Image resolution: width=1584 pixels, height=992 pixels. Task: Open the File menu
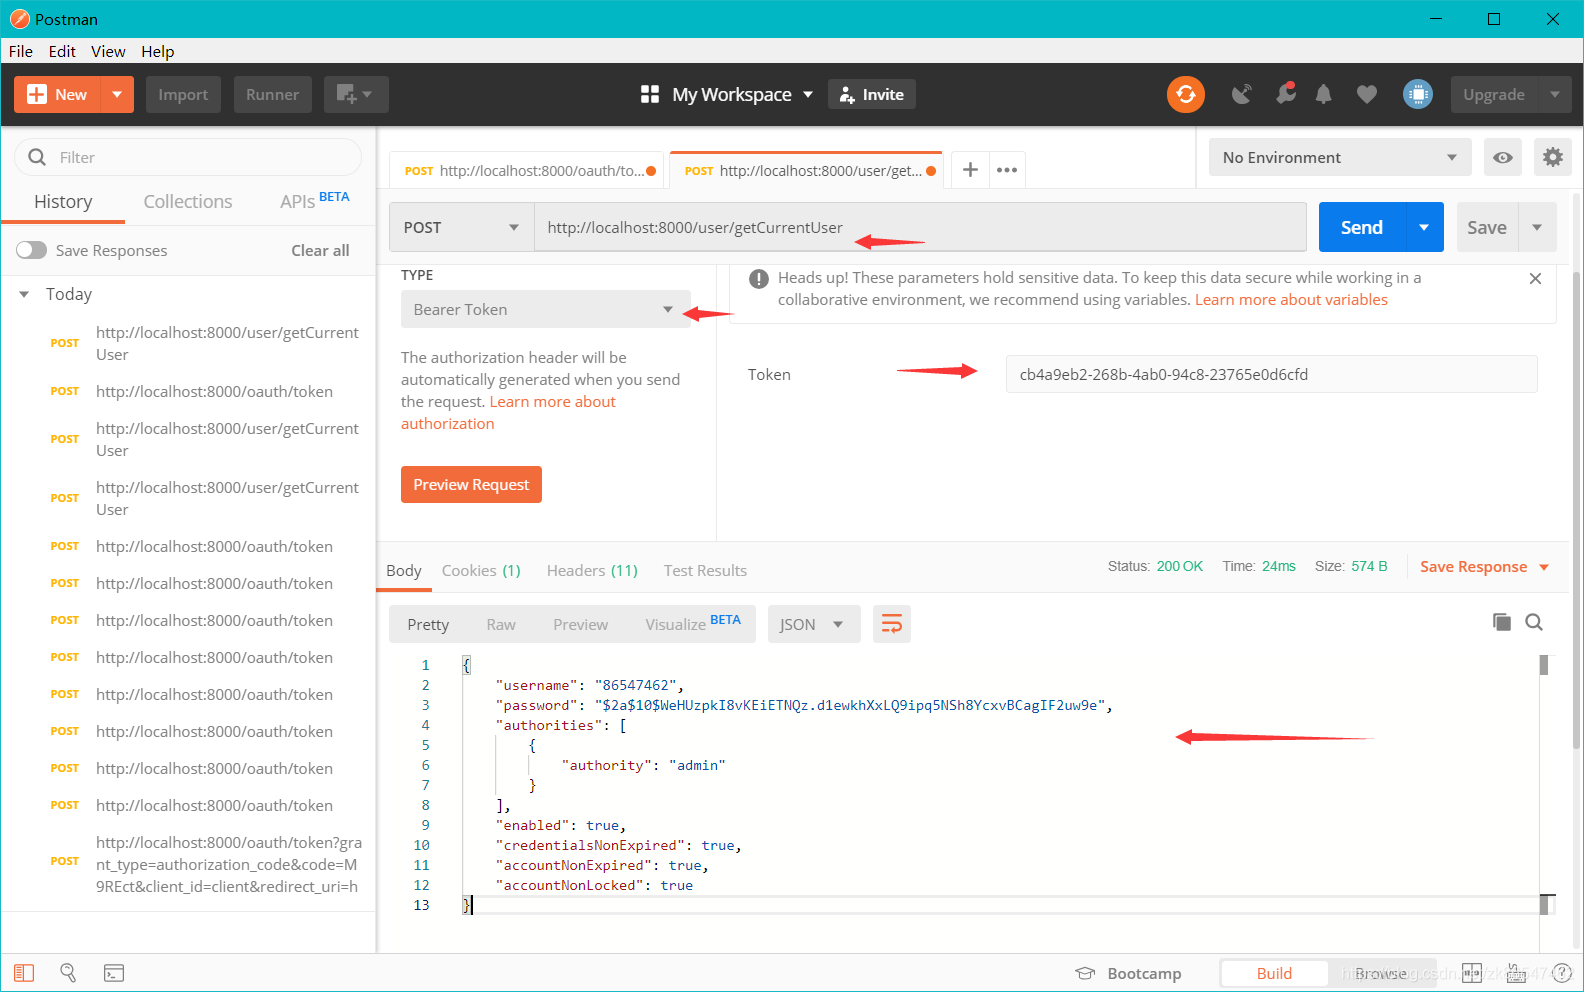tap(21, 51)
